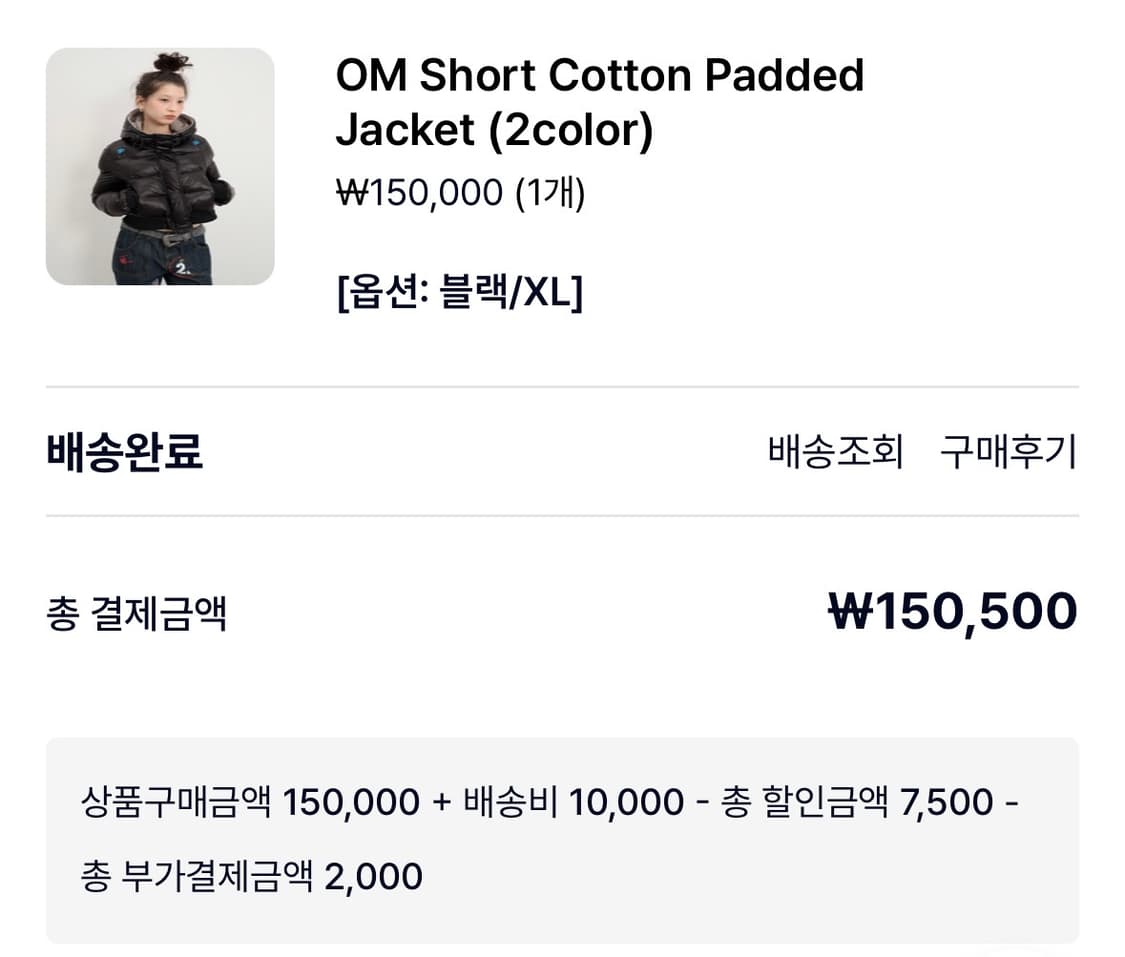The image size is (1125, 957).
Task: Click the 배송완료 delivery status
Action: coord(125,452)
